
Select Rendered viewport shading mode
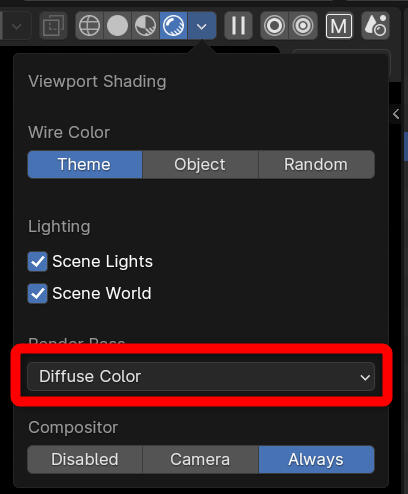tap(173, 26)
